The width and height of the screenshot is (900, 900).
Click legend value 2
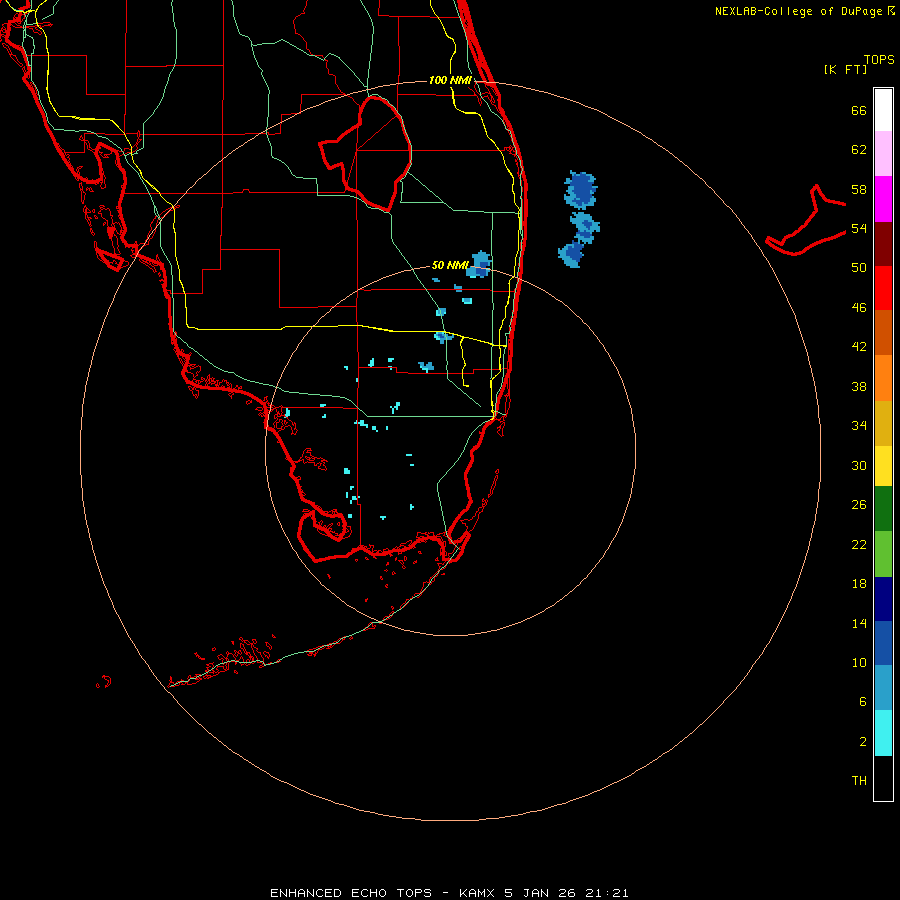(x=862, y=742)
